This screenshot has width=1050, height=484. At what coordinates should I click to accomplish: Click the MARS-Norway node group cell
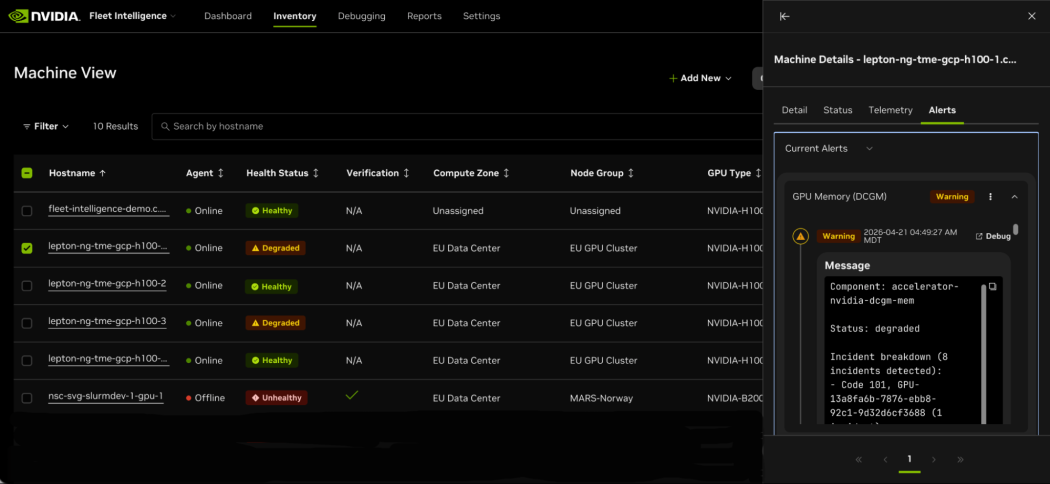coord(603,398)
